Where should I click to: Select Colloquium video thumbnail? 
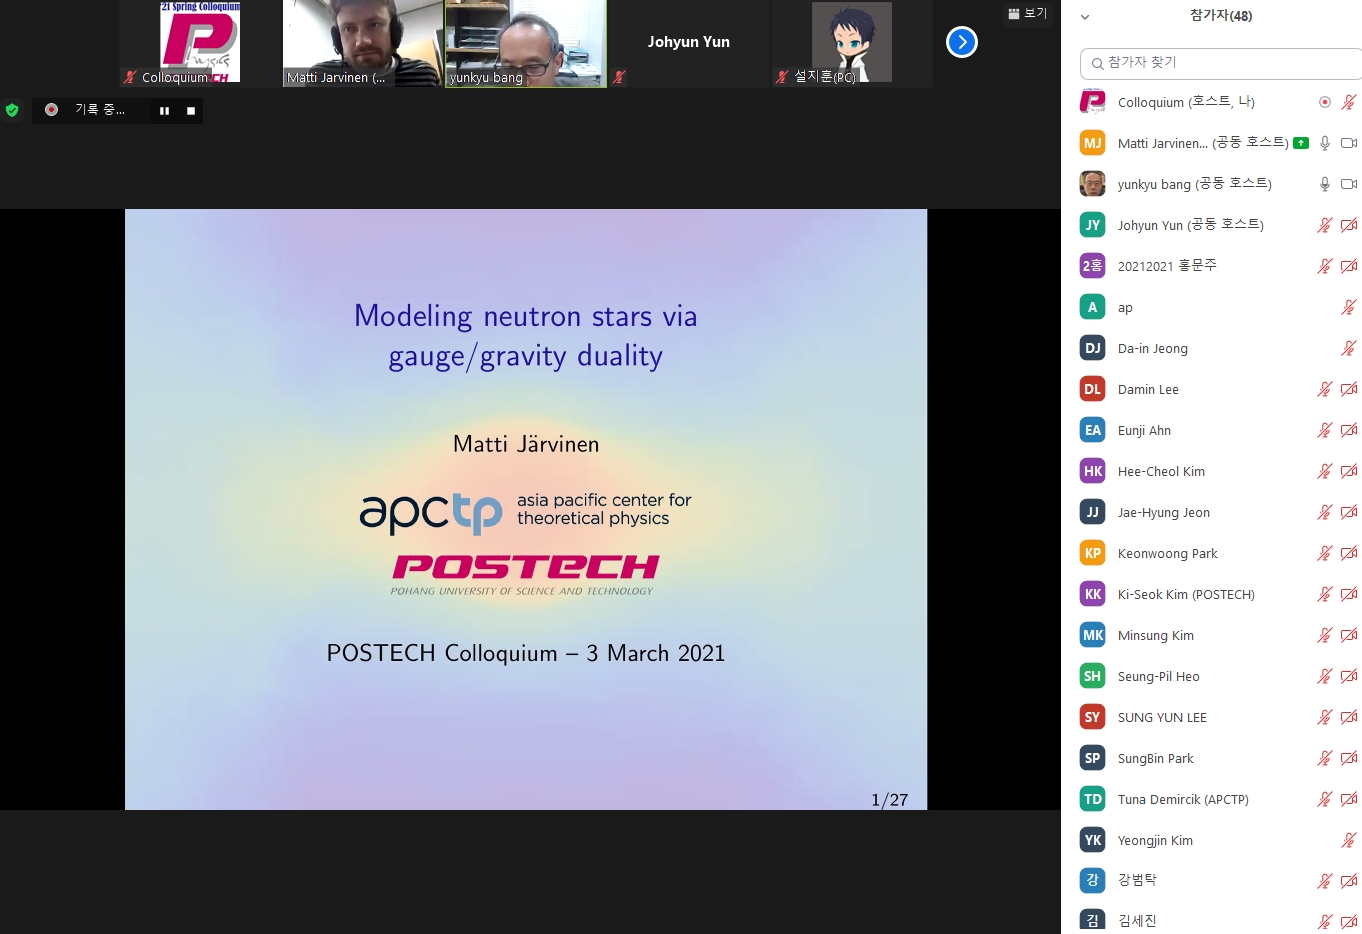[x=200, y=43]
